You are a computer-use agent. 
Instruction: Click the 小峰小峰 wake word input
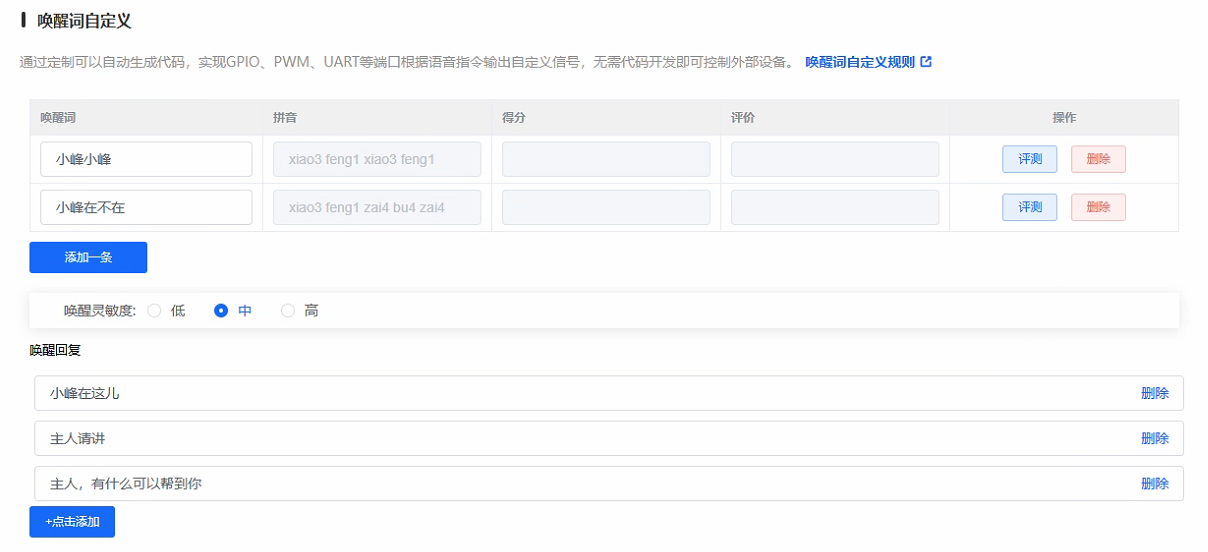146,159
